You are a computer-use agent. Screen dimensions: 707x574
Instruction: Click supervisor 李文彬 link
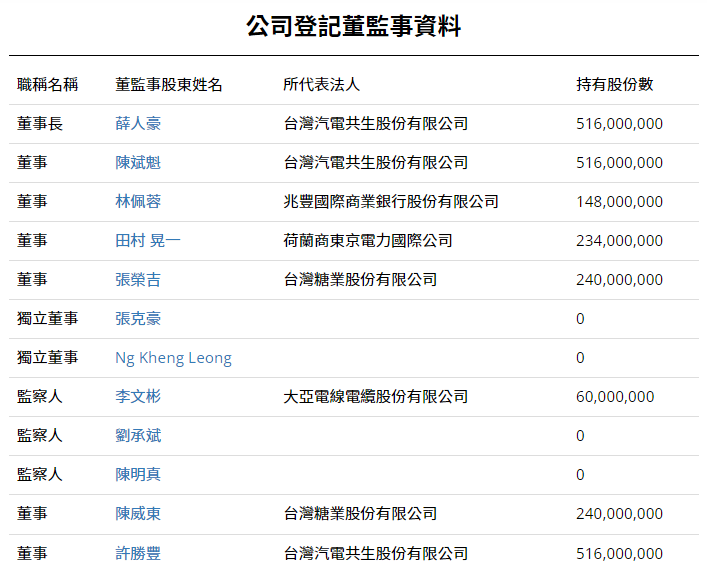tap(138, 397)
